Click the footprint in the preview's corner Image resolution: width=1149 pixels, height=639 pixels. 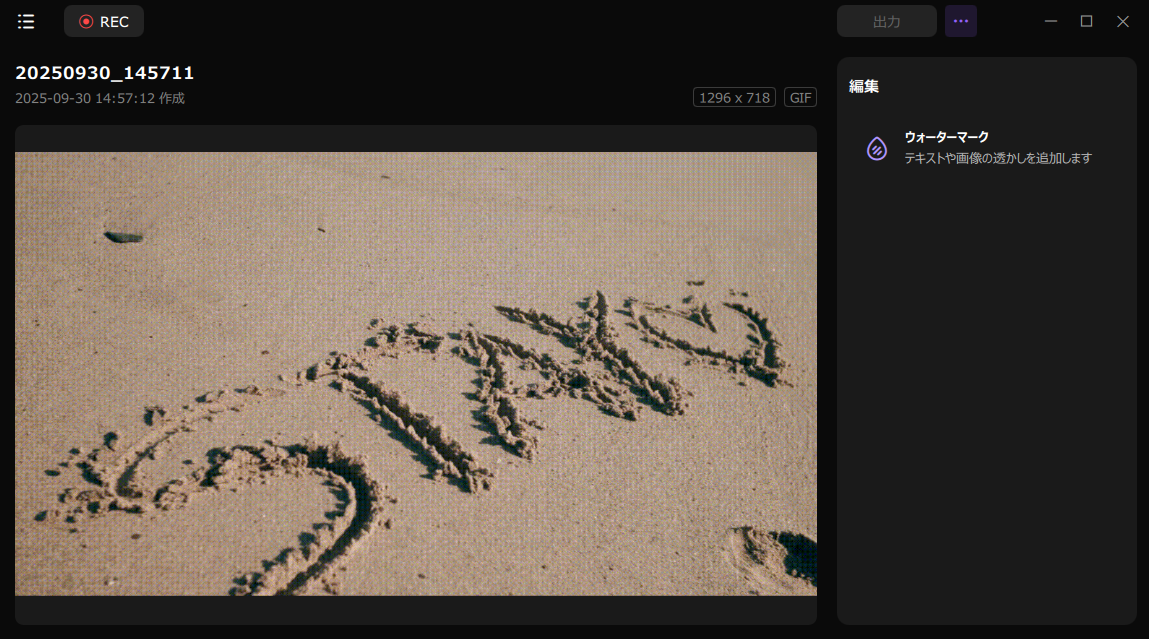[x=775, y=555]
